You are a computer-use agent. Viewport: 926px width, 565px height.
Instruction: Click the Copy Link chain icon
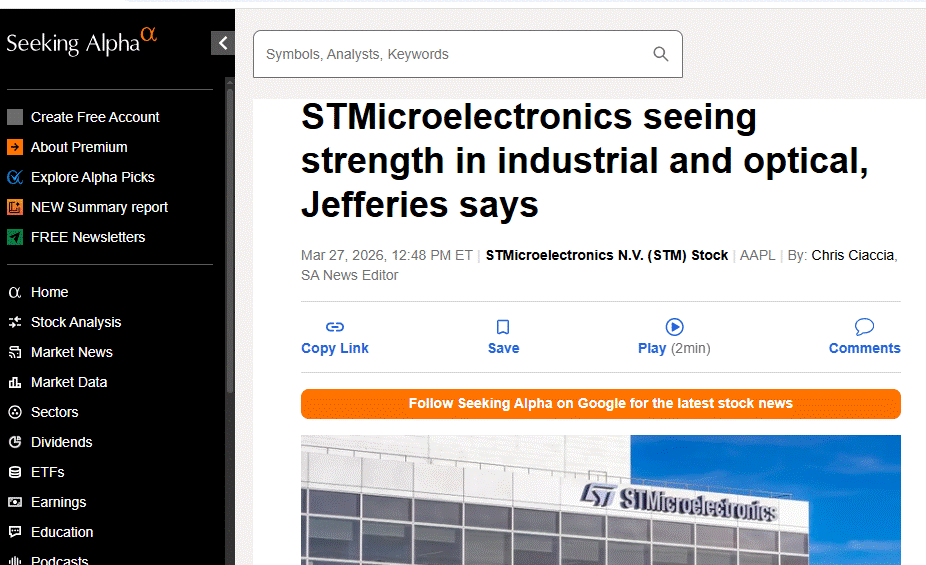click(335, 327)
